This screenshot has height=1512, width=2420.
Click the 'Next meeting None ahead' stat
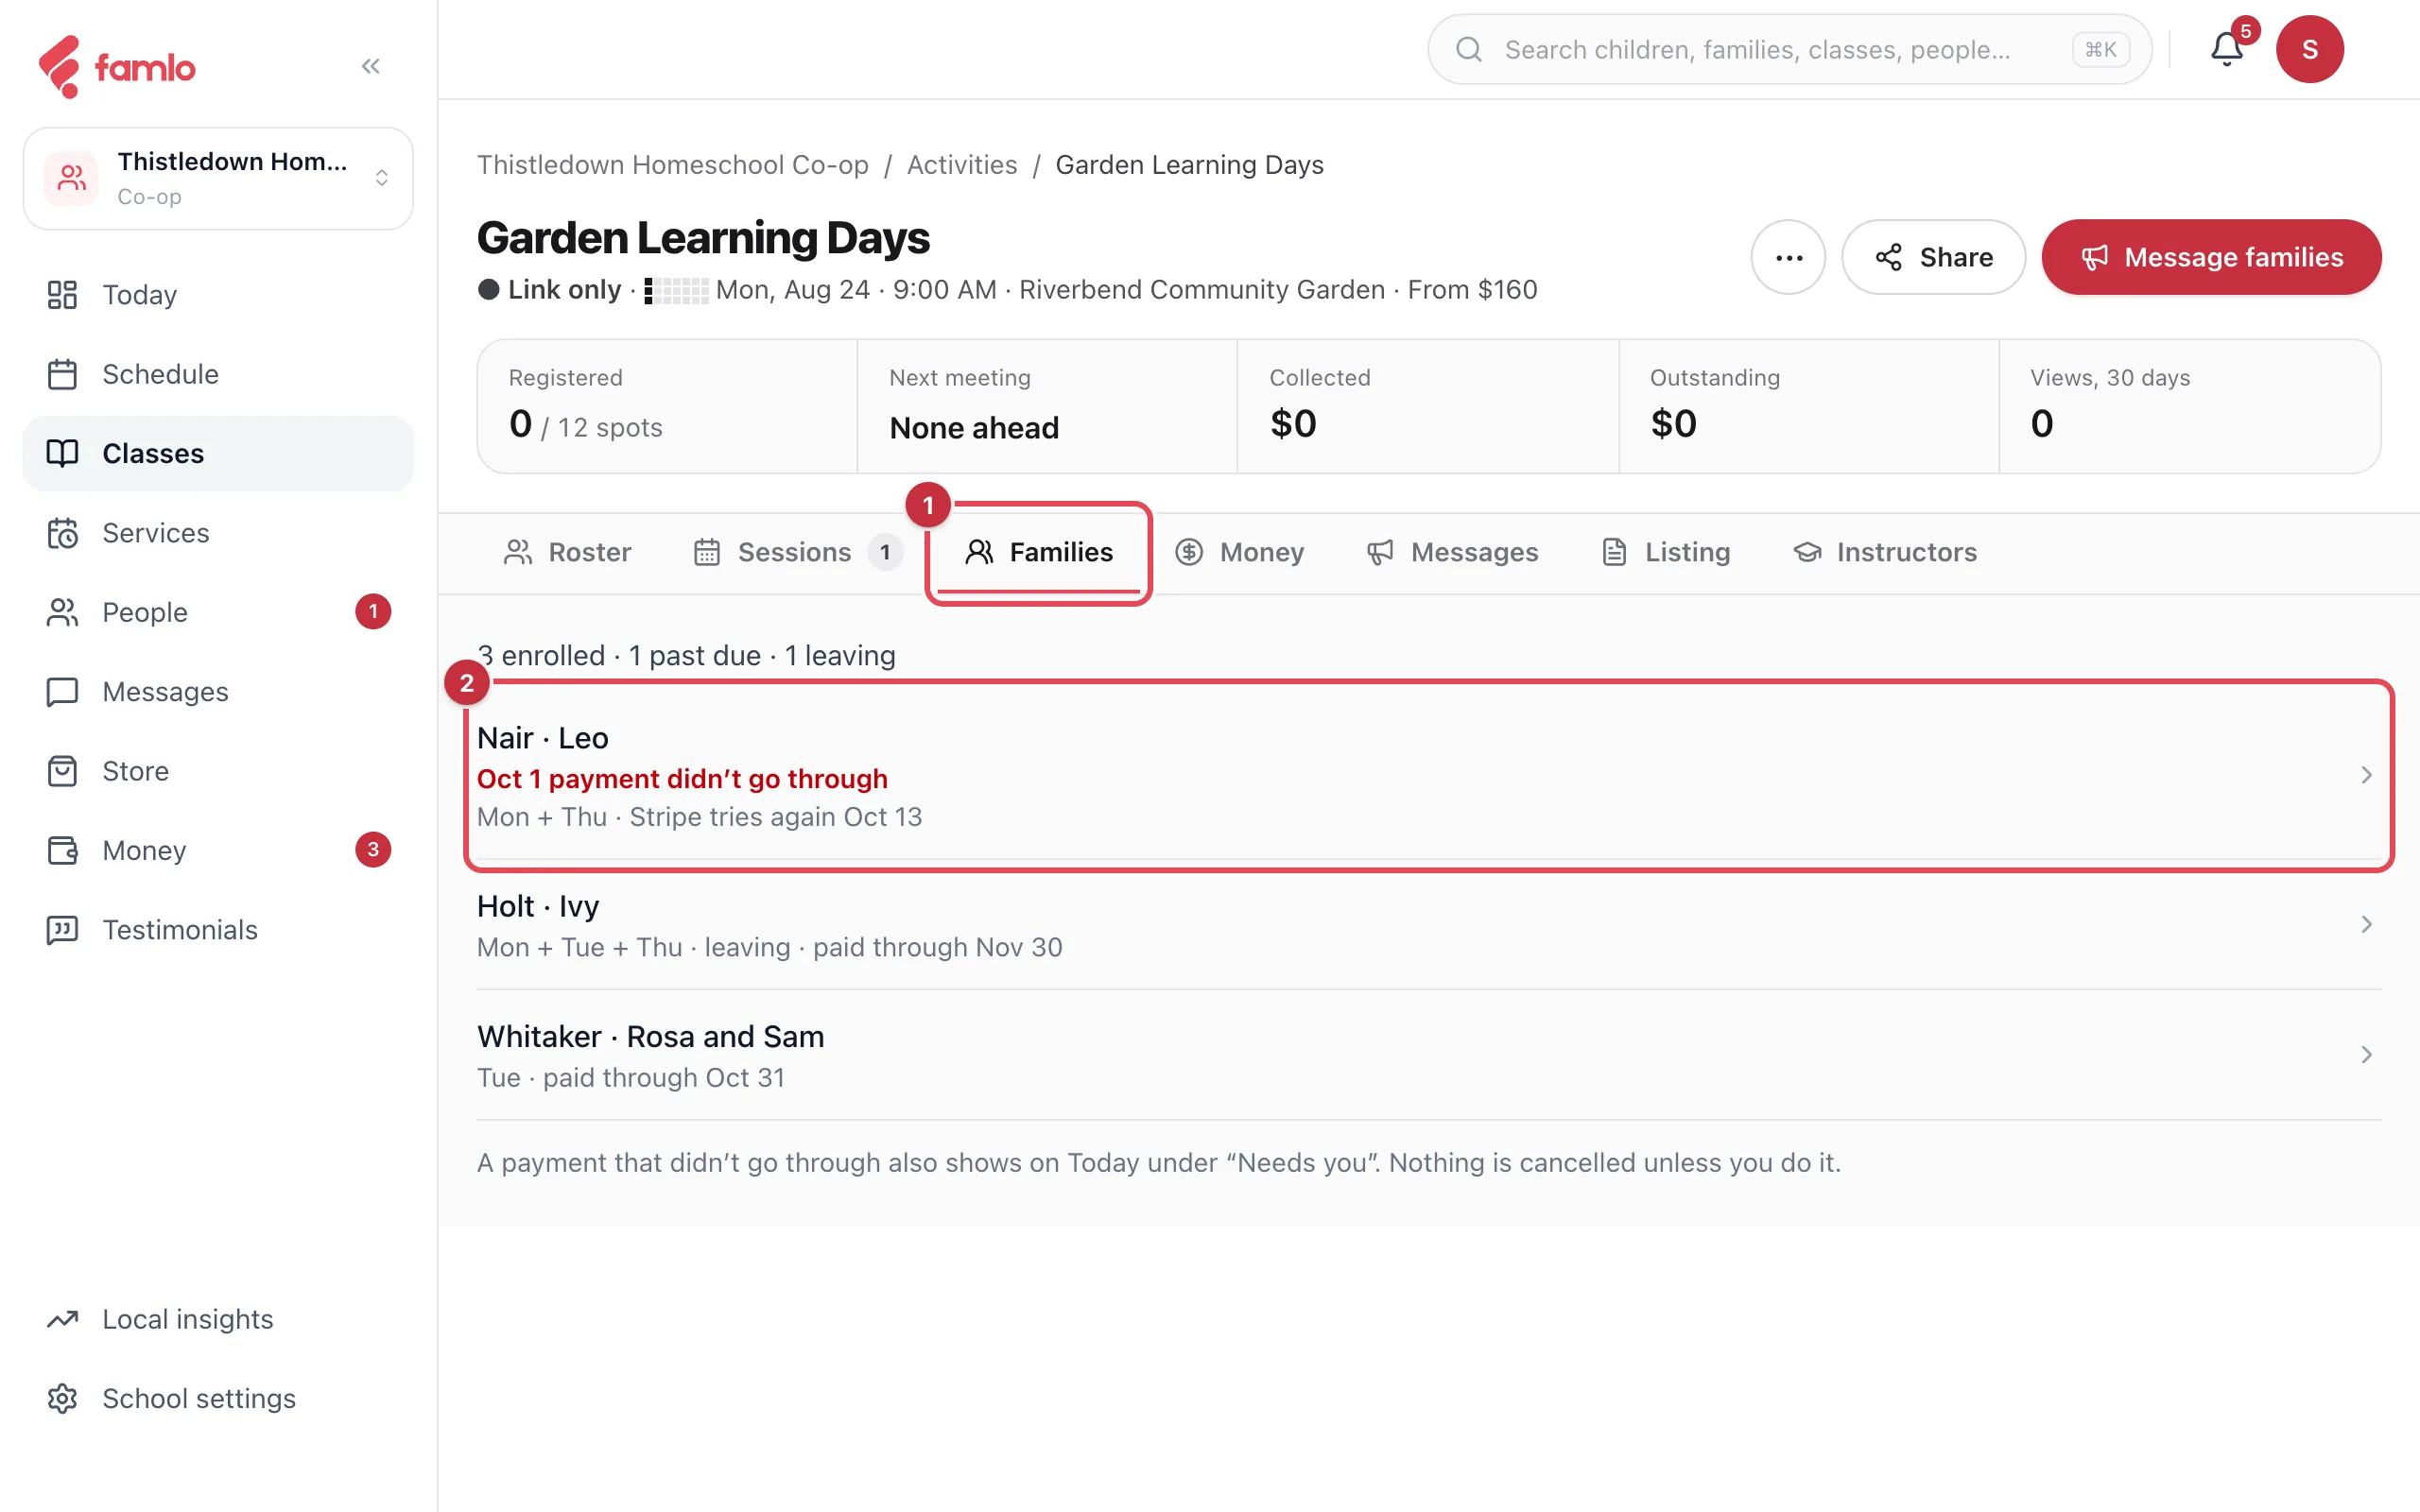point(1047,407)
